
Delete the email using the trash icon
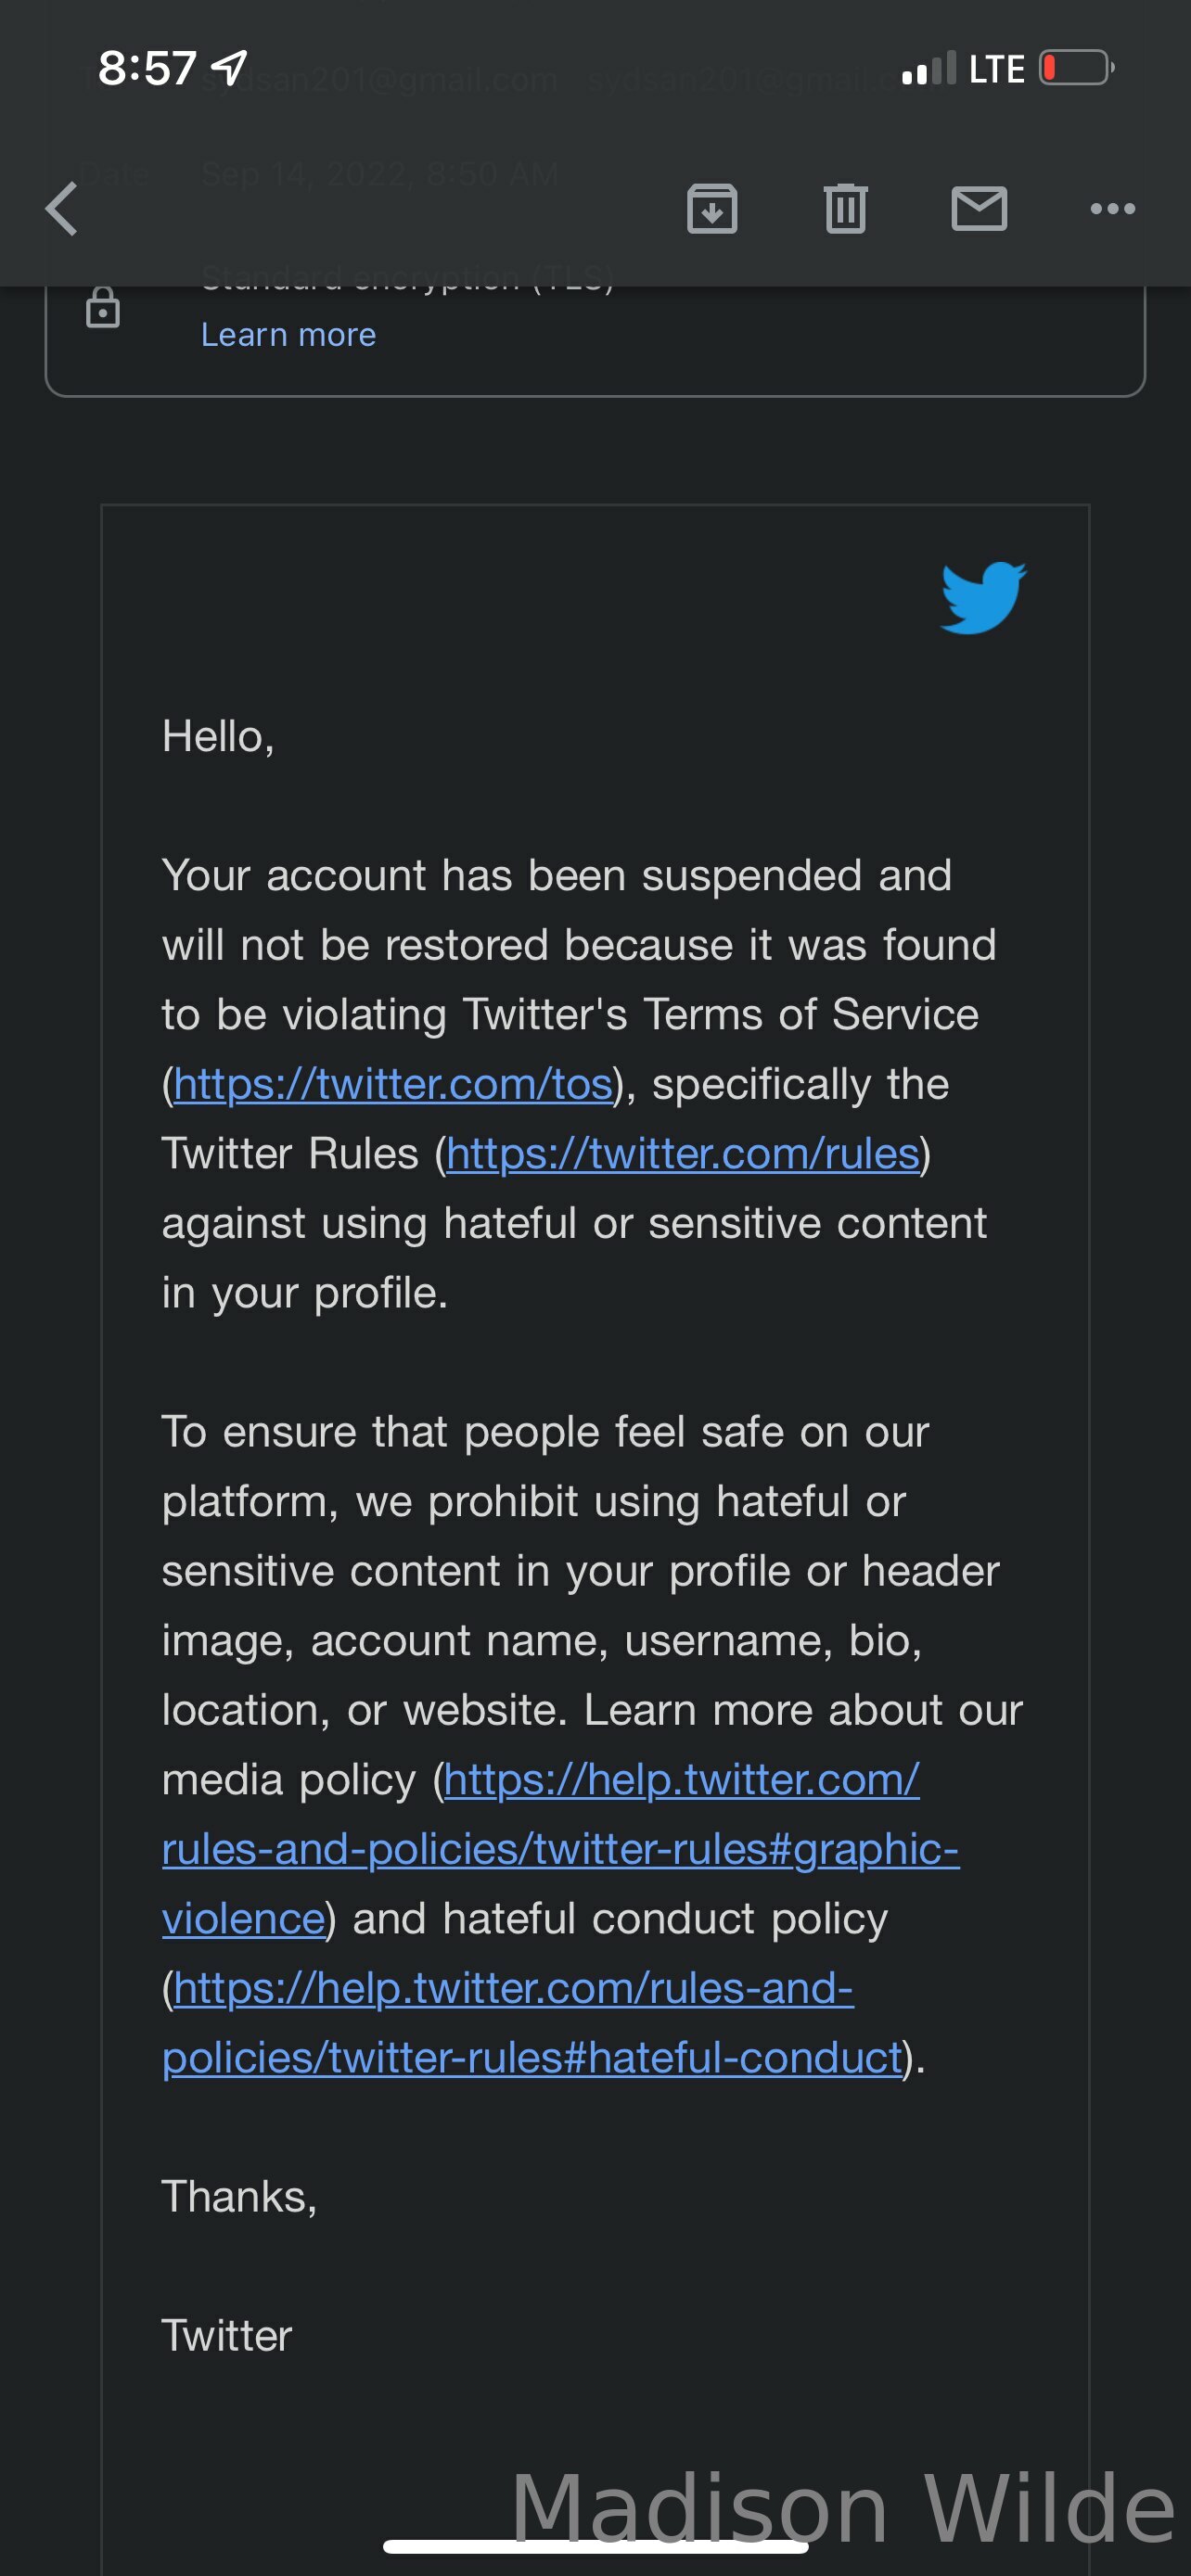click(x=846, y=209)
